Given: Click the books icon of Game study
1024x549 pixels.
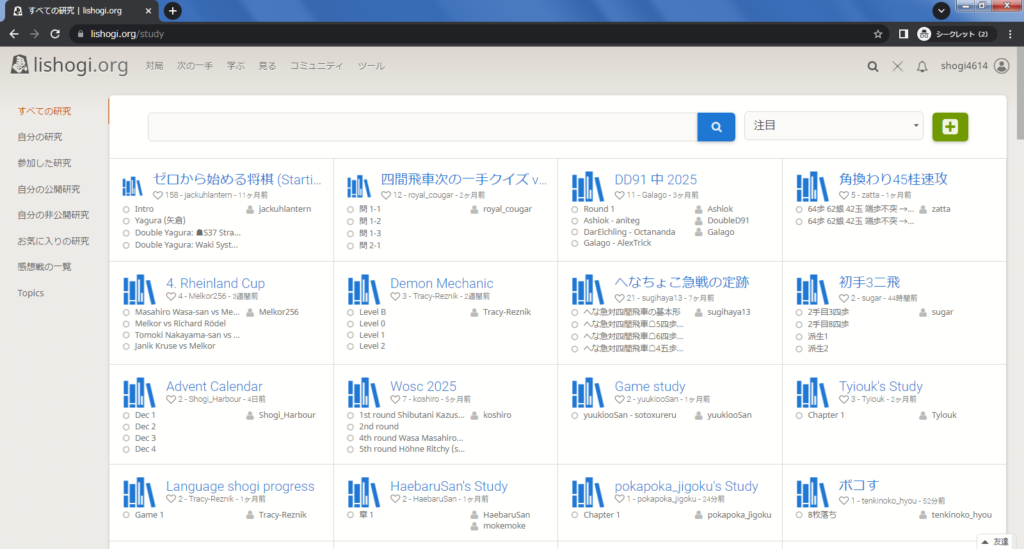Looking at the screenshot, I should tap(587, 393).
